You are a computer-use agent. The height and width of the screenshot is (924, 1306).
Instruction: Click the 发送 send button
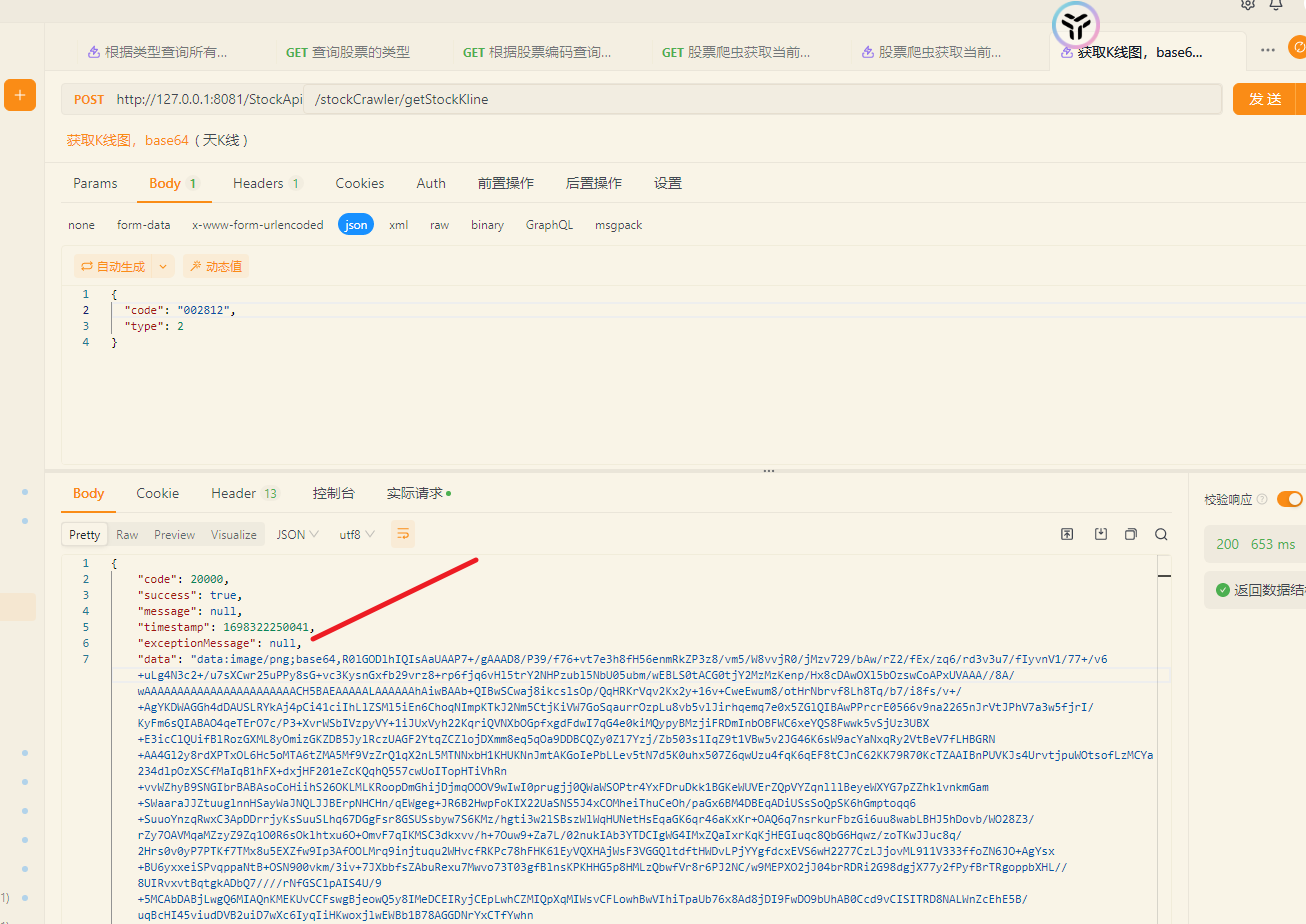point(1265,99)
